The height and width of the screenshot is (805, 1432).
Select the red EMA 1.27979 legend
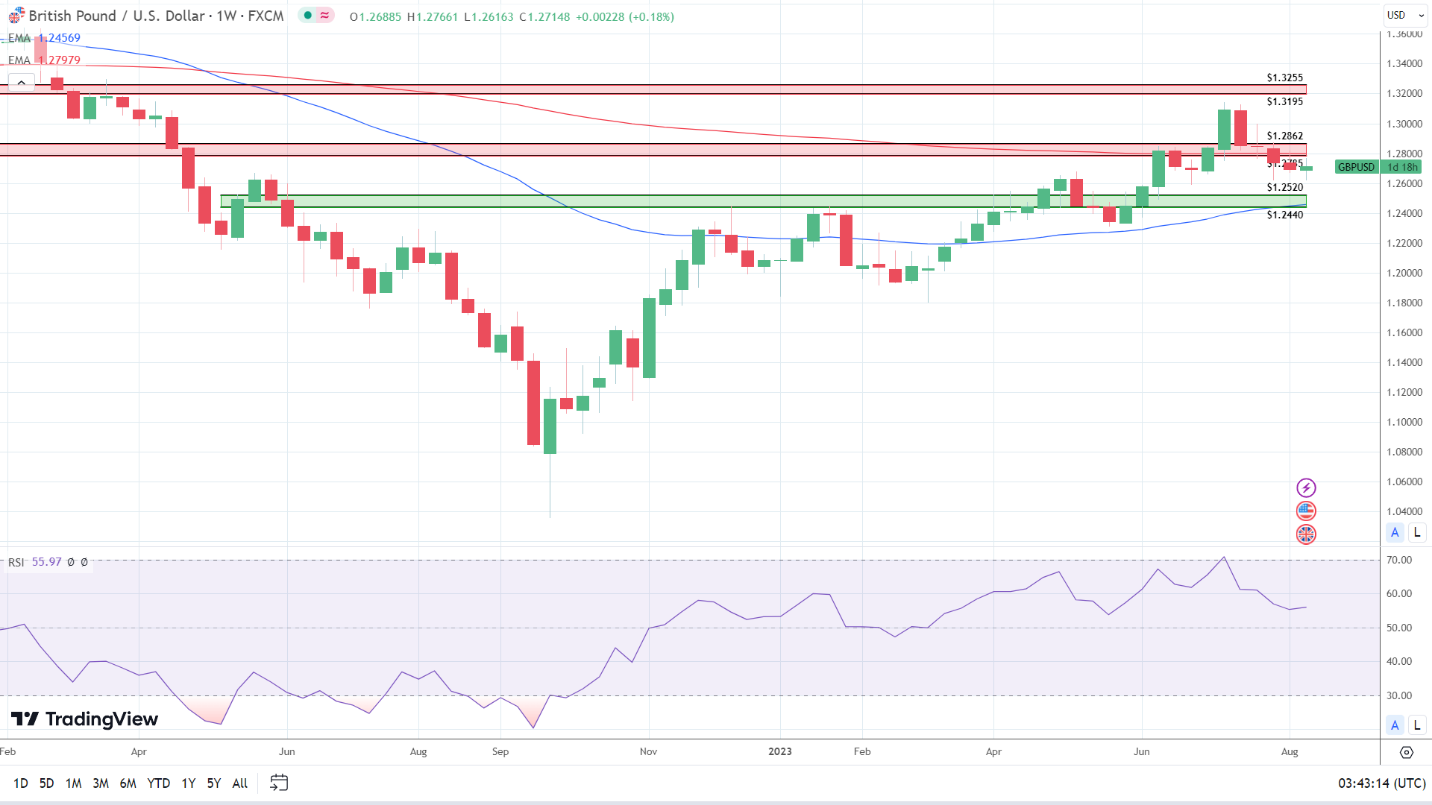click(45, 60)
